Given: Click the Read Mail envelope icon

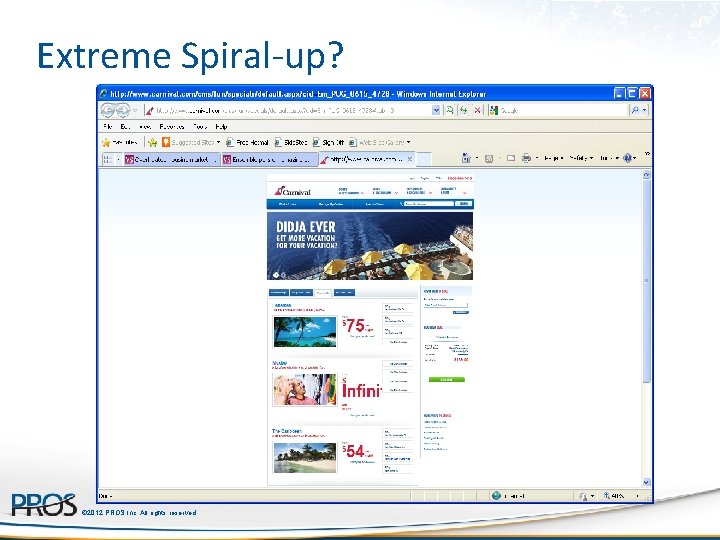Looking at the screenshot, I should click(511, 158).
